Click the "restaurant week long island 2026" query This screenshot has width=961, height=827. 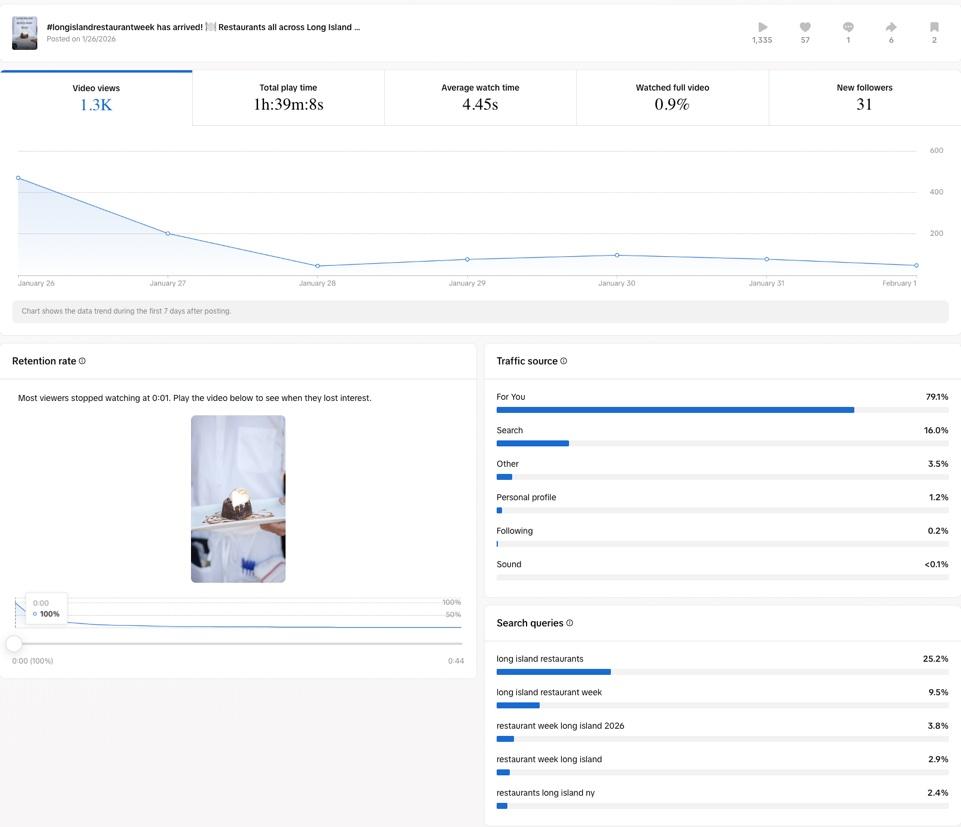pos(560,726)
